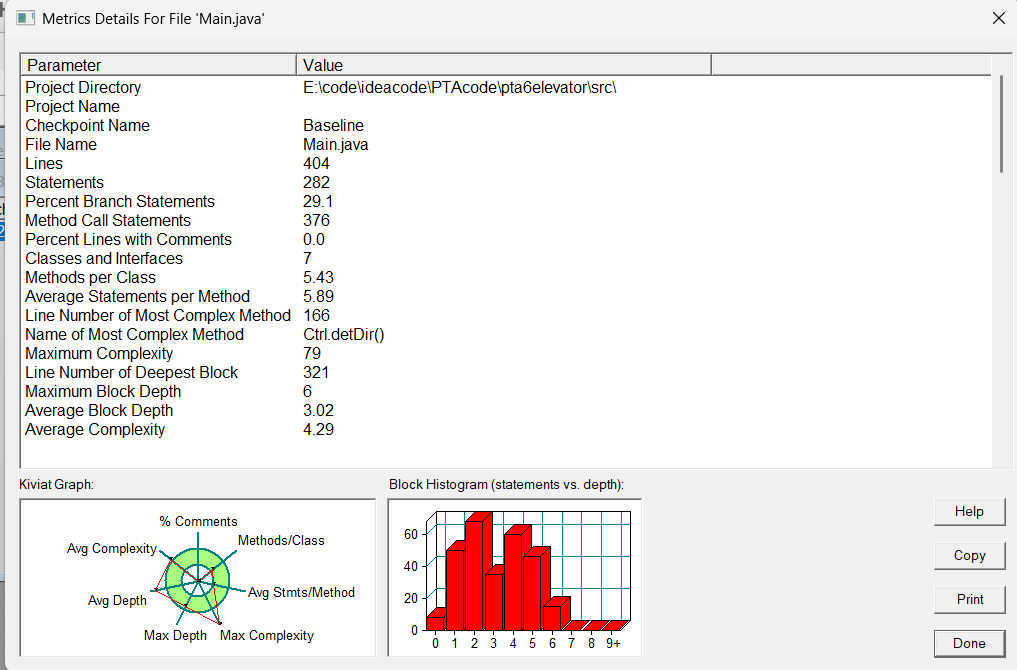Click the value 5.43
This screenshot has width=1017, height=670.
[x=318, y=278]
